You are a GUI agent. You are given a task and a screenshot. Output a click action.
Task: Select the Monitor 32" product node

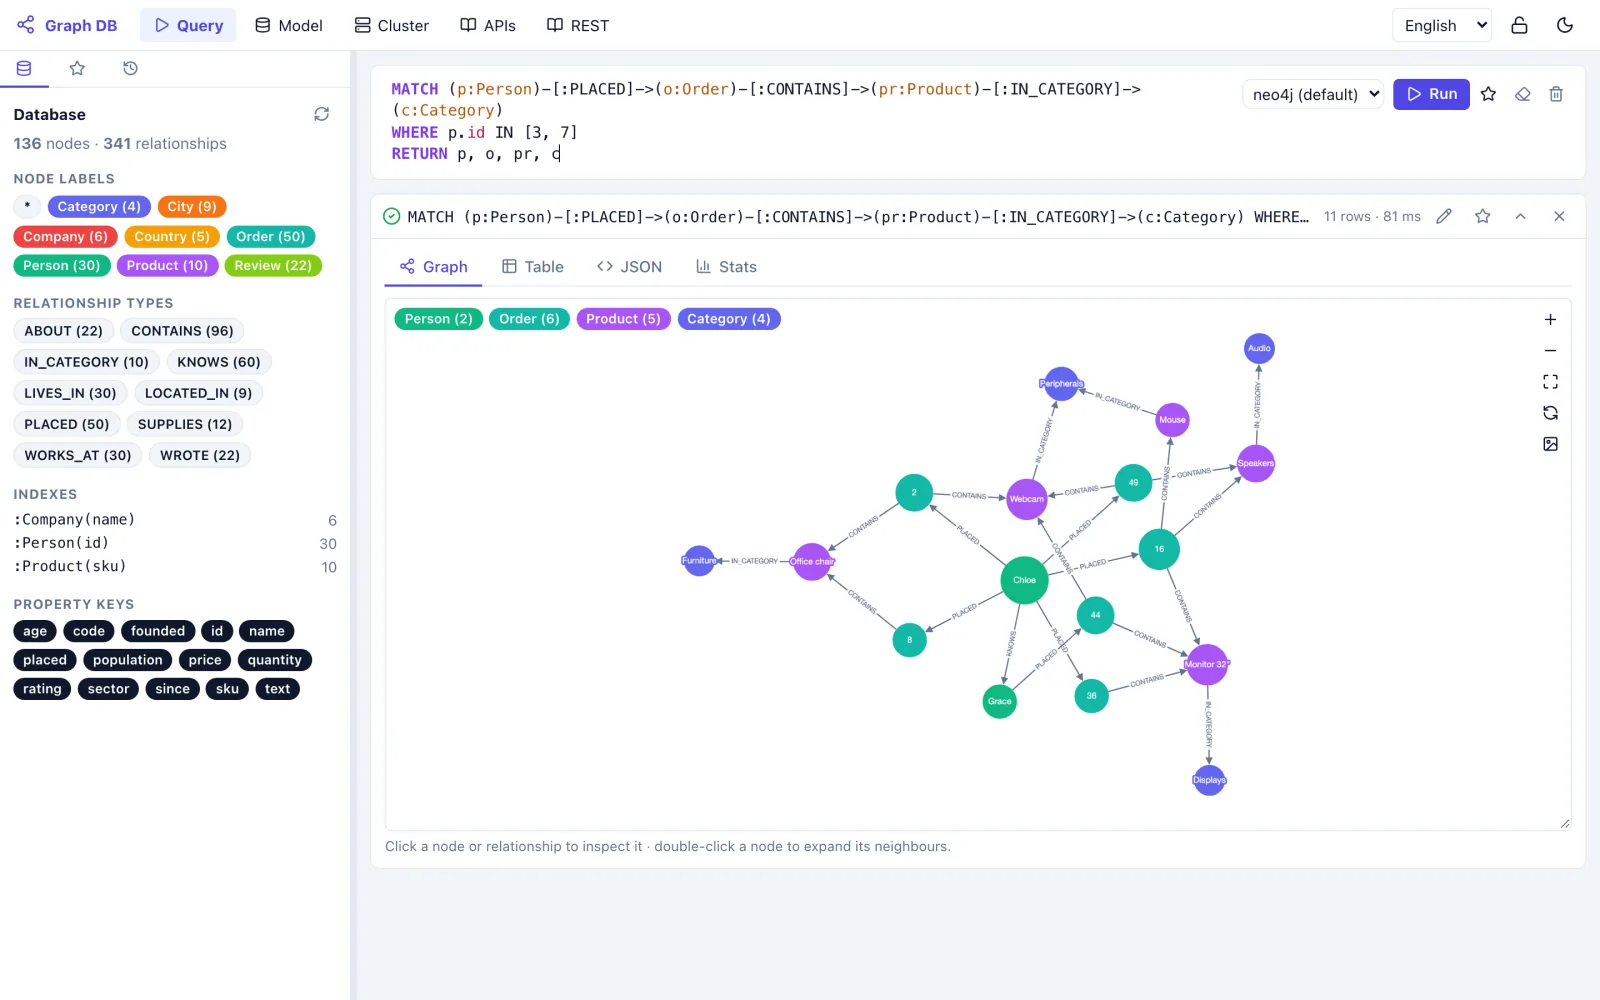1207,664
